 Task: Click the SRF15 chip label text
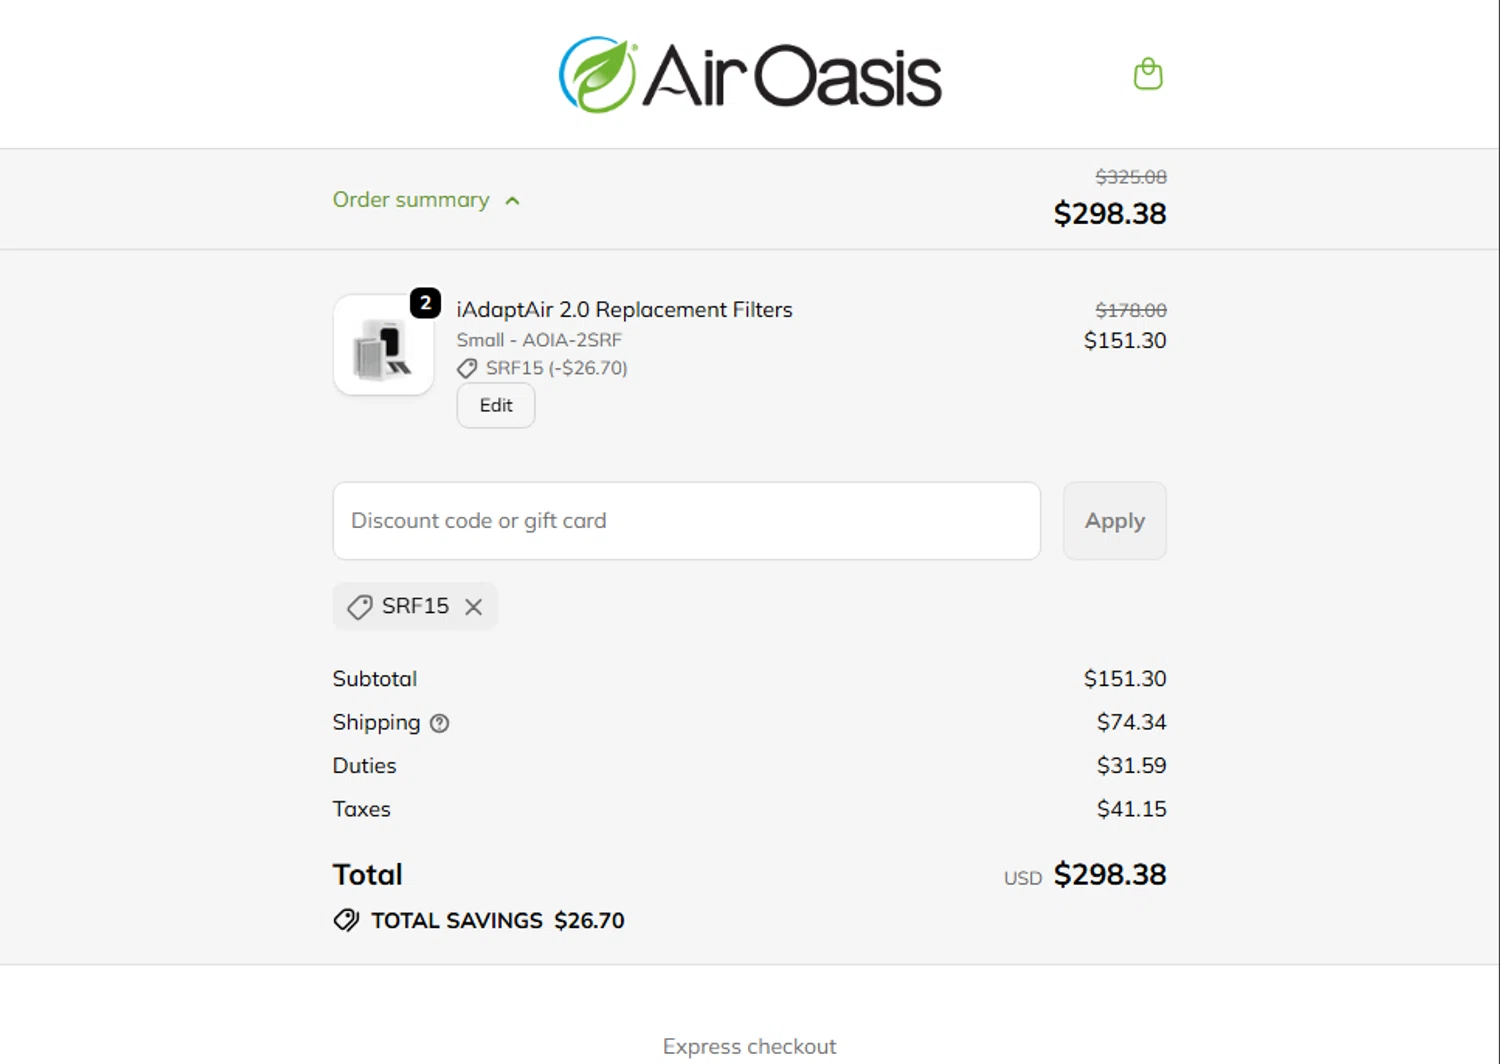[415, 606]
